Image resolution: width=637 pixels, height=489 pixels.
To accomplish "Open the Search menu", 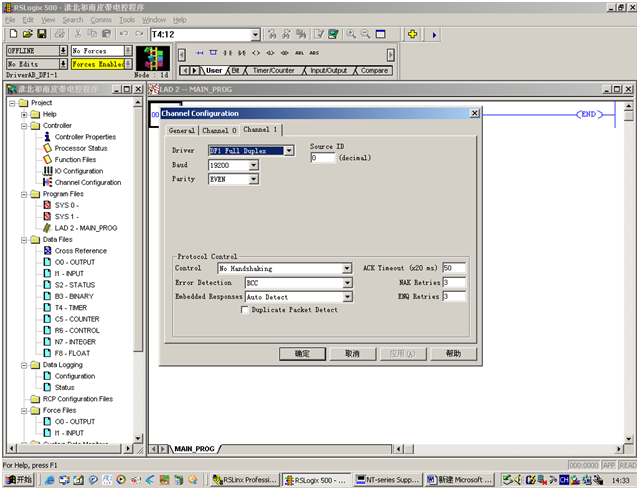I will click(73, 20).
